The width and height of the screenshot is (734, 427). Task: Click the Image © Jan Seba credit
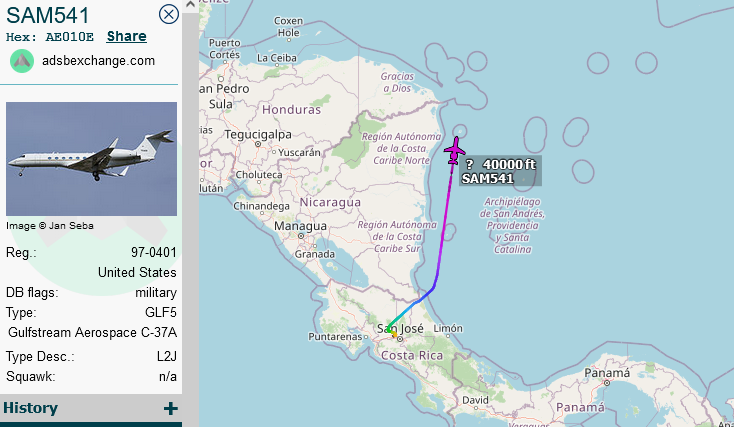tap(50, 226)
